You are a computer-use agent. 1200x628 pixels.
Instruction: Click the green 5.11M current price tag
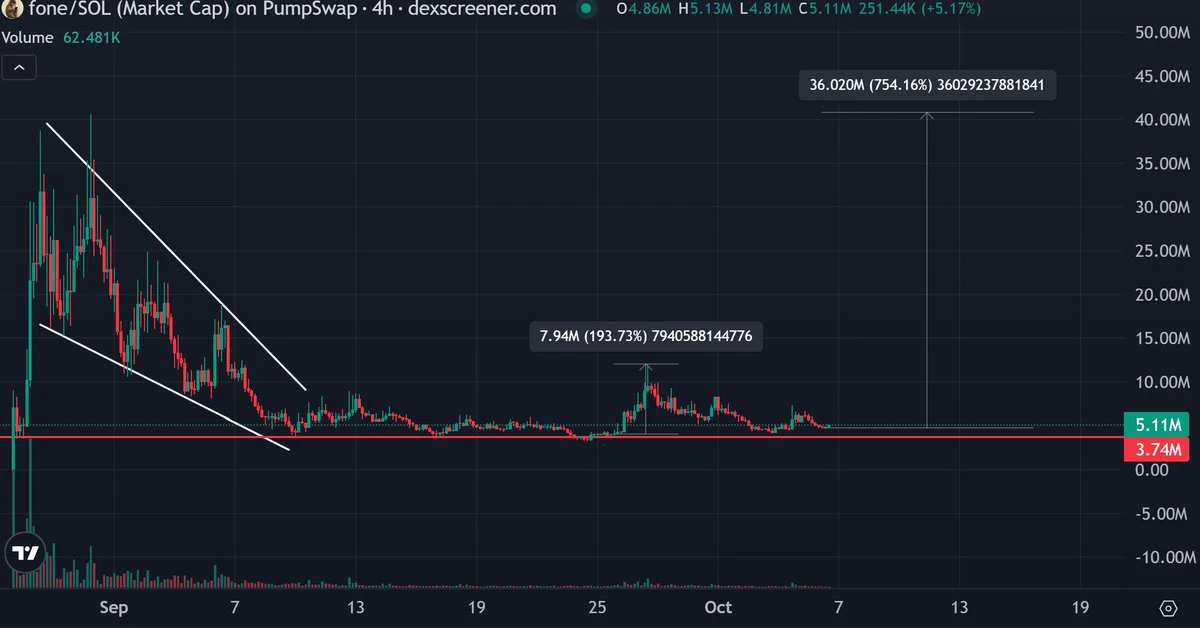(x=1157, y=424)
